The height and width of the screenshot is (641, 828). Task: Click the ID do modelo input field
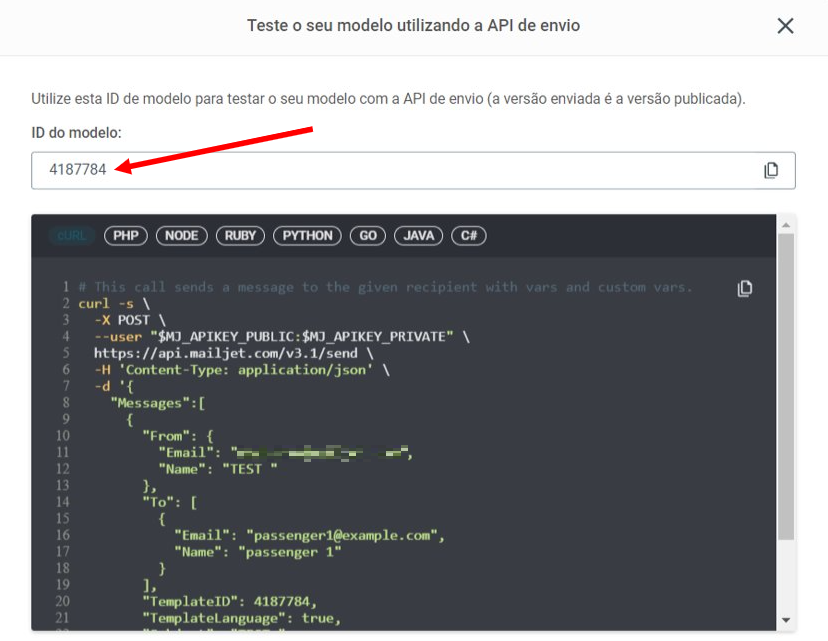point(413,170)
